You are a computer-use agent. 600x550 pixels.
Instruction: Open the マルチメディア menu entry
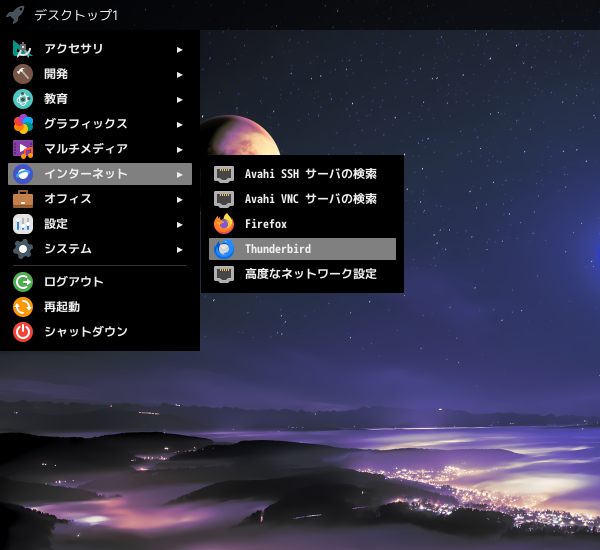click(100, 149)
